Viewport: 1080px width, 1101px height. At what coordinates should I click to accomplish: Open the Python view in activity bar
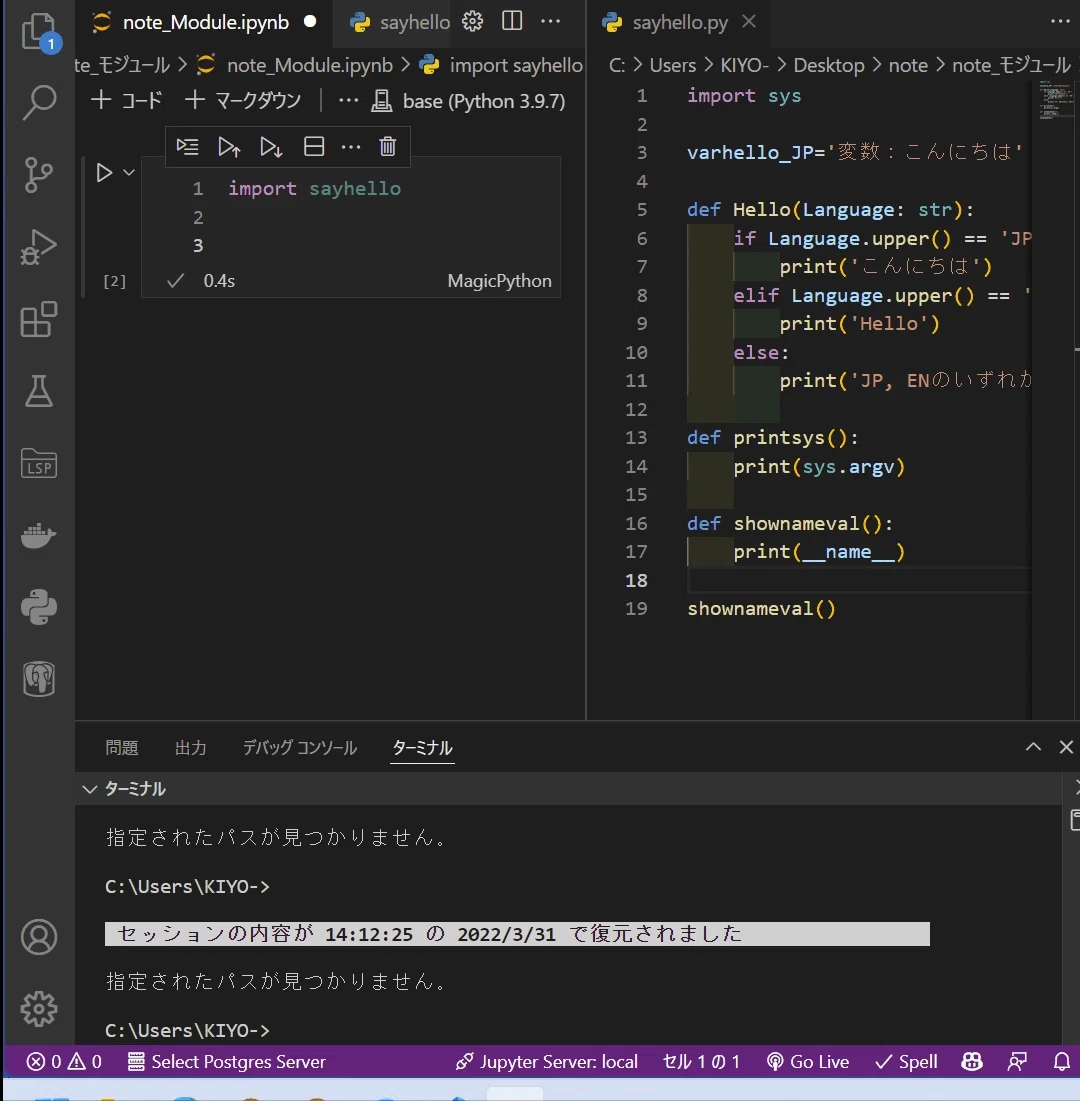(x=39, y=607)
